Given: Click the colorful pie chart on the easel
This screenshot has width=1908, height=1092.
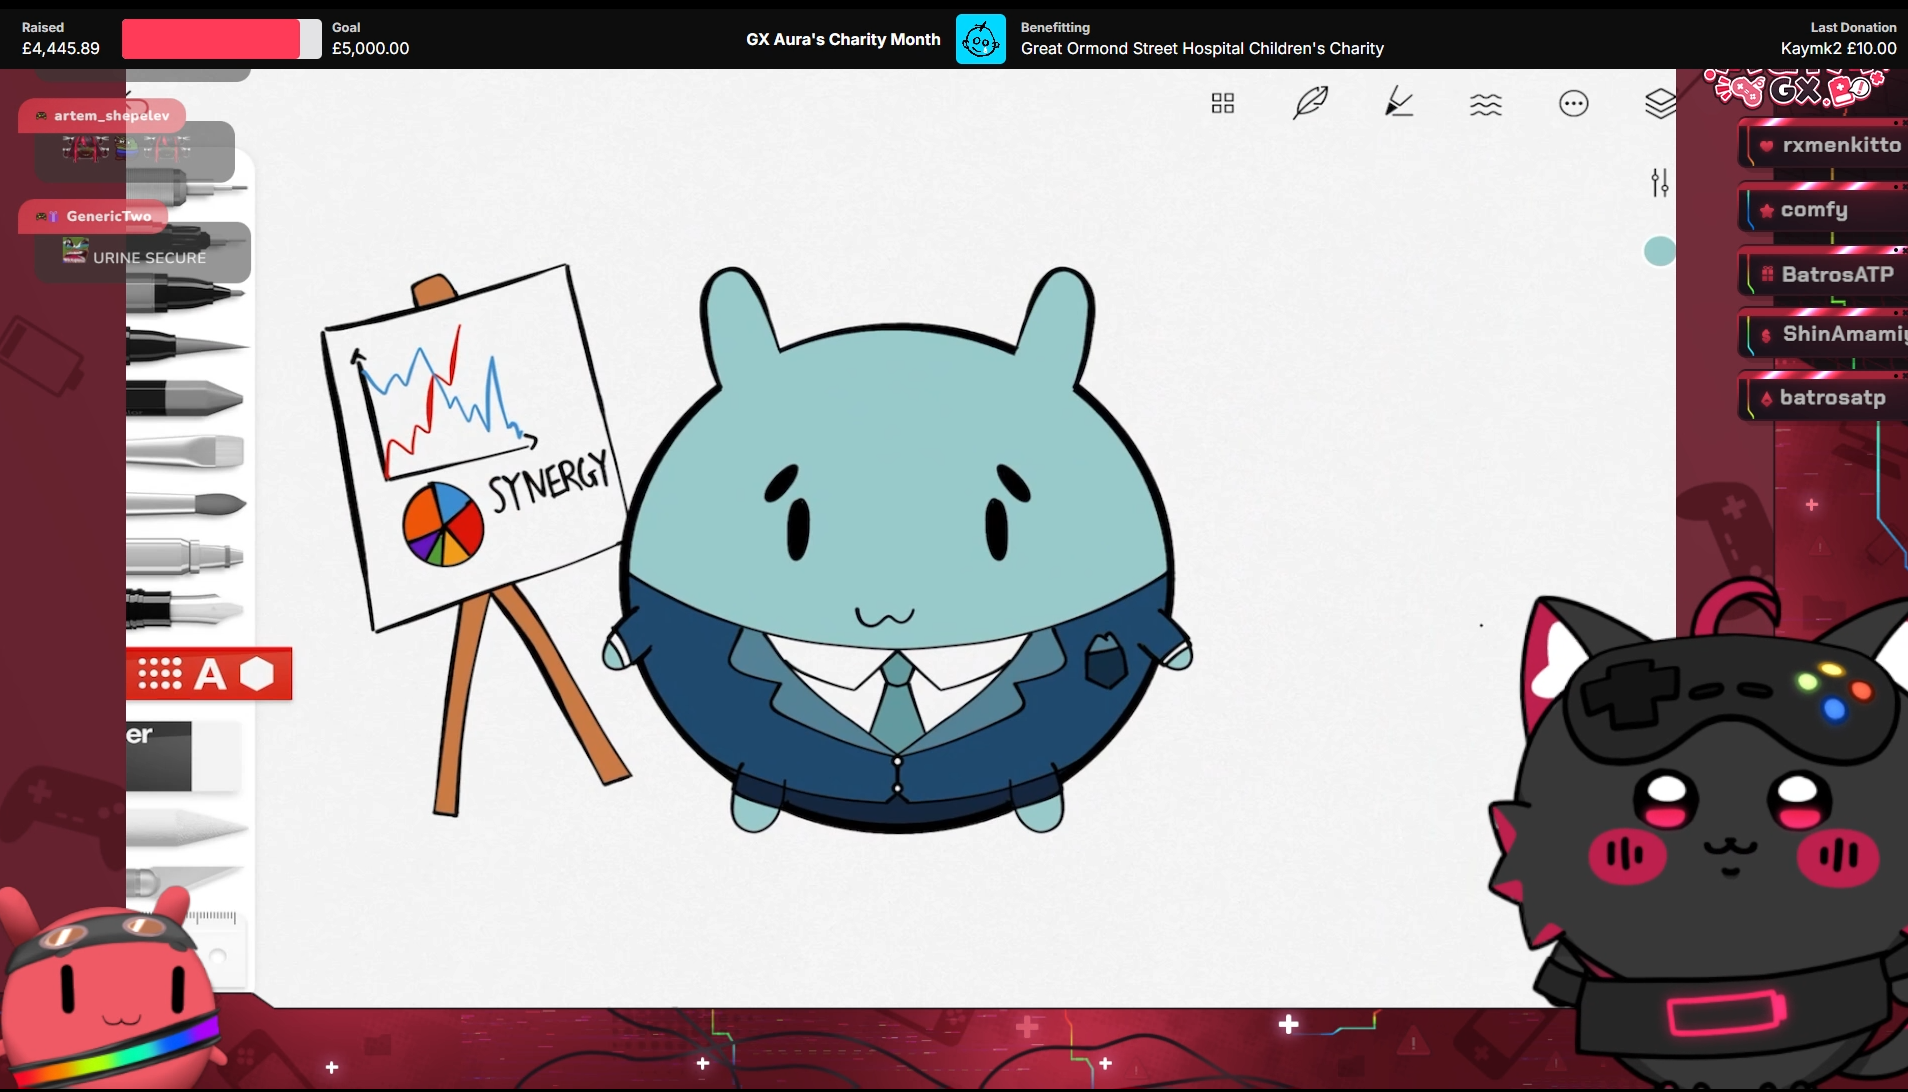Looking at the screenshot, I should click(443, 524).
